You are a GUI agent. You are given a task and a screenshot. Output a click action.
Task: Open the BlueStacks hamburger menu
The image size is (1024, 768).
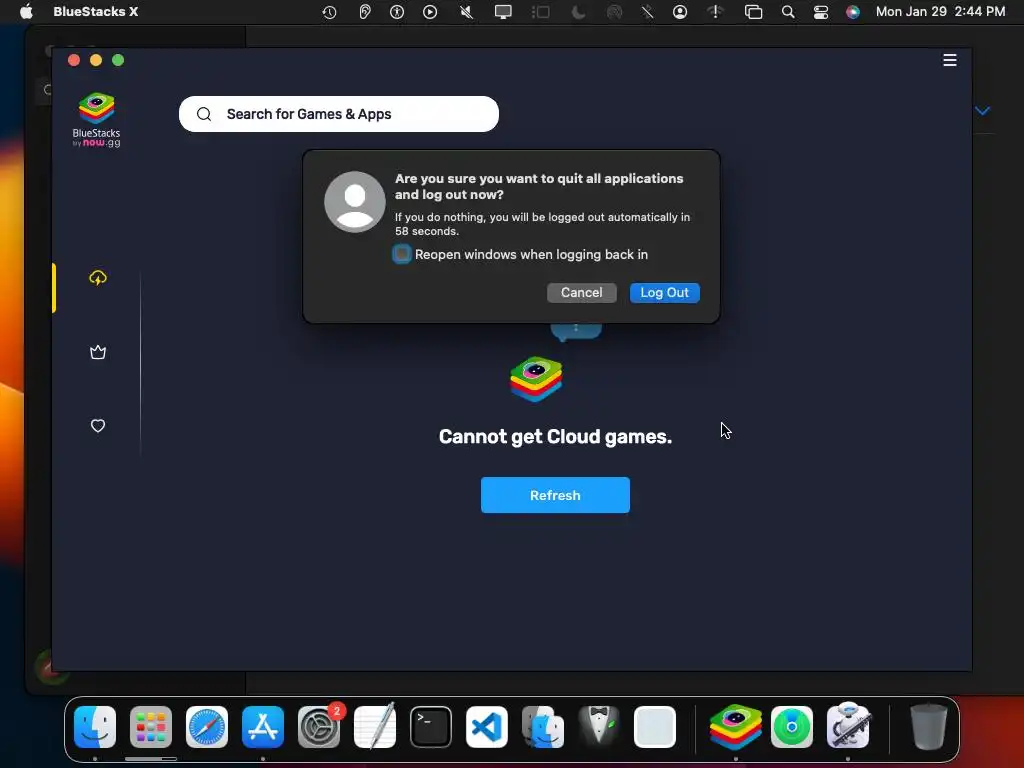pos(950,60)
